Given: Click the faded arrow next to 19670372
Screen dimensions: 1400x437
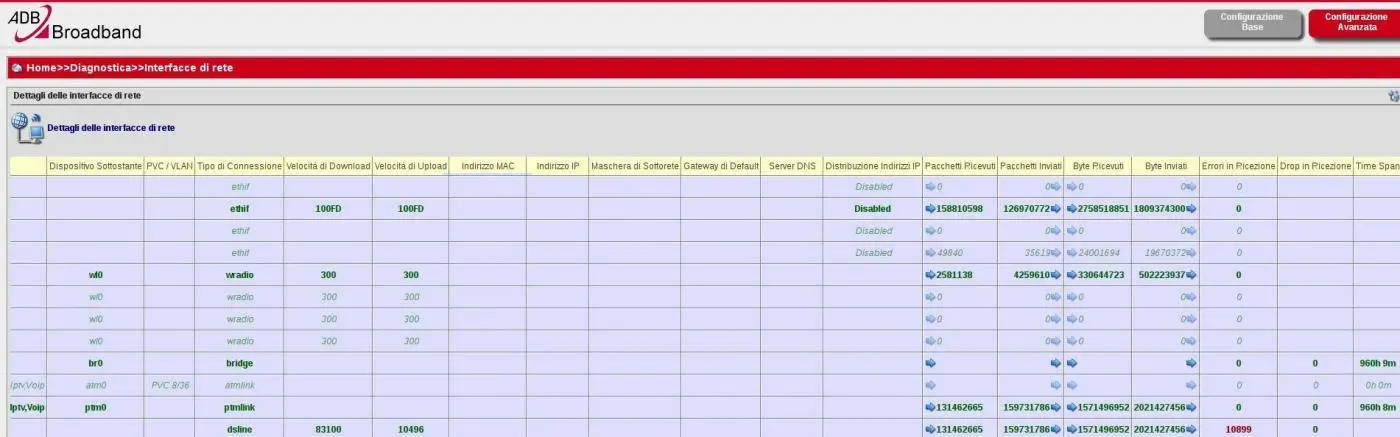Looking at the screenshot, I should point(1191,253).
